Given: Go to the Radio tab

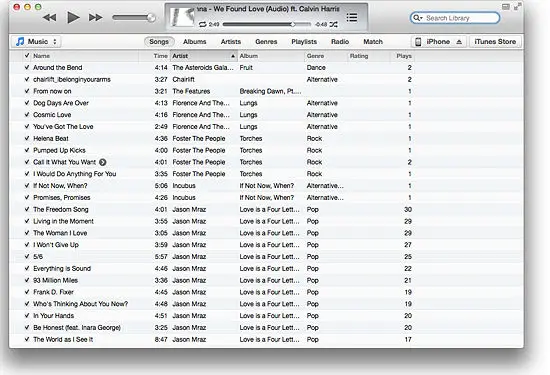Looking at the screenshot, I should click(340, 41).
